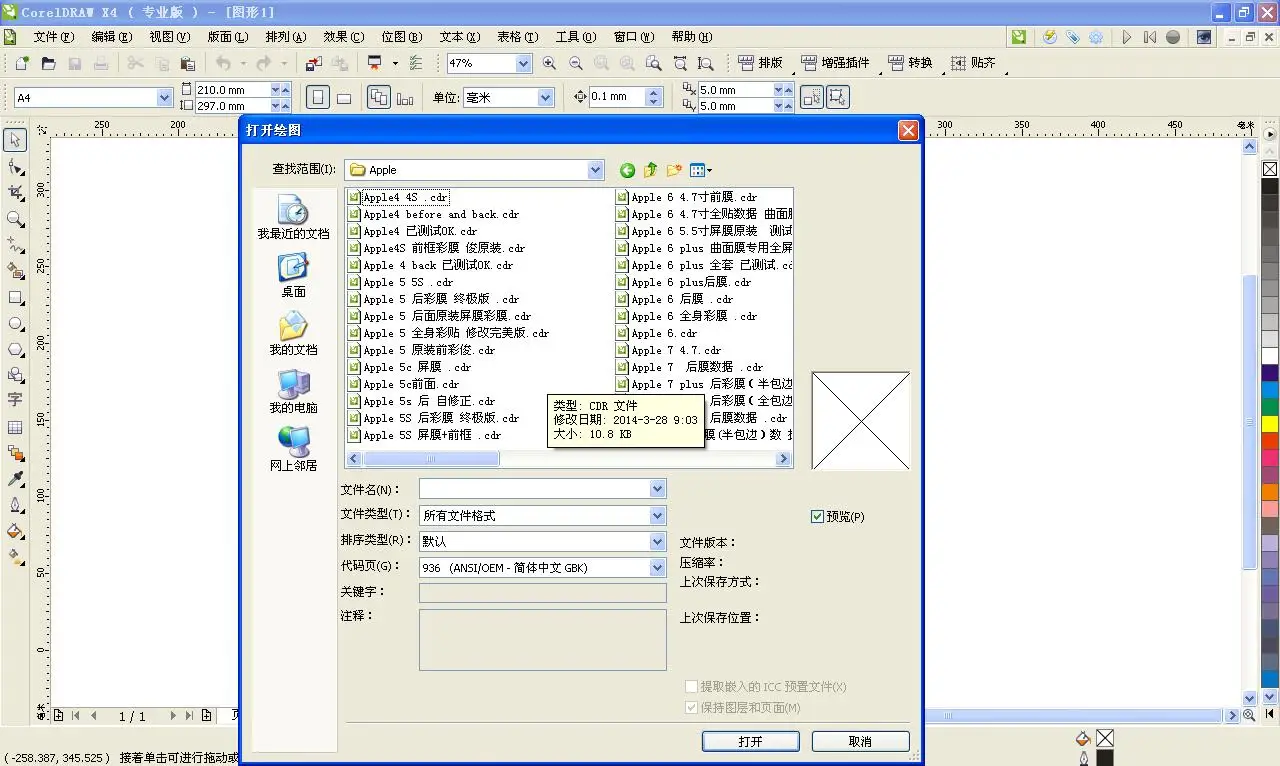Expand the Code page (代码页) dropdown
Viewport: 1280px width, 766px height.
pyautogui.click(x=657, y=567)
